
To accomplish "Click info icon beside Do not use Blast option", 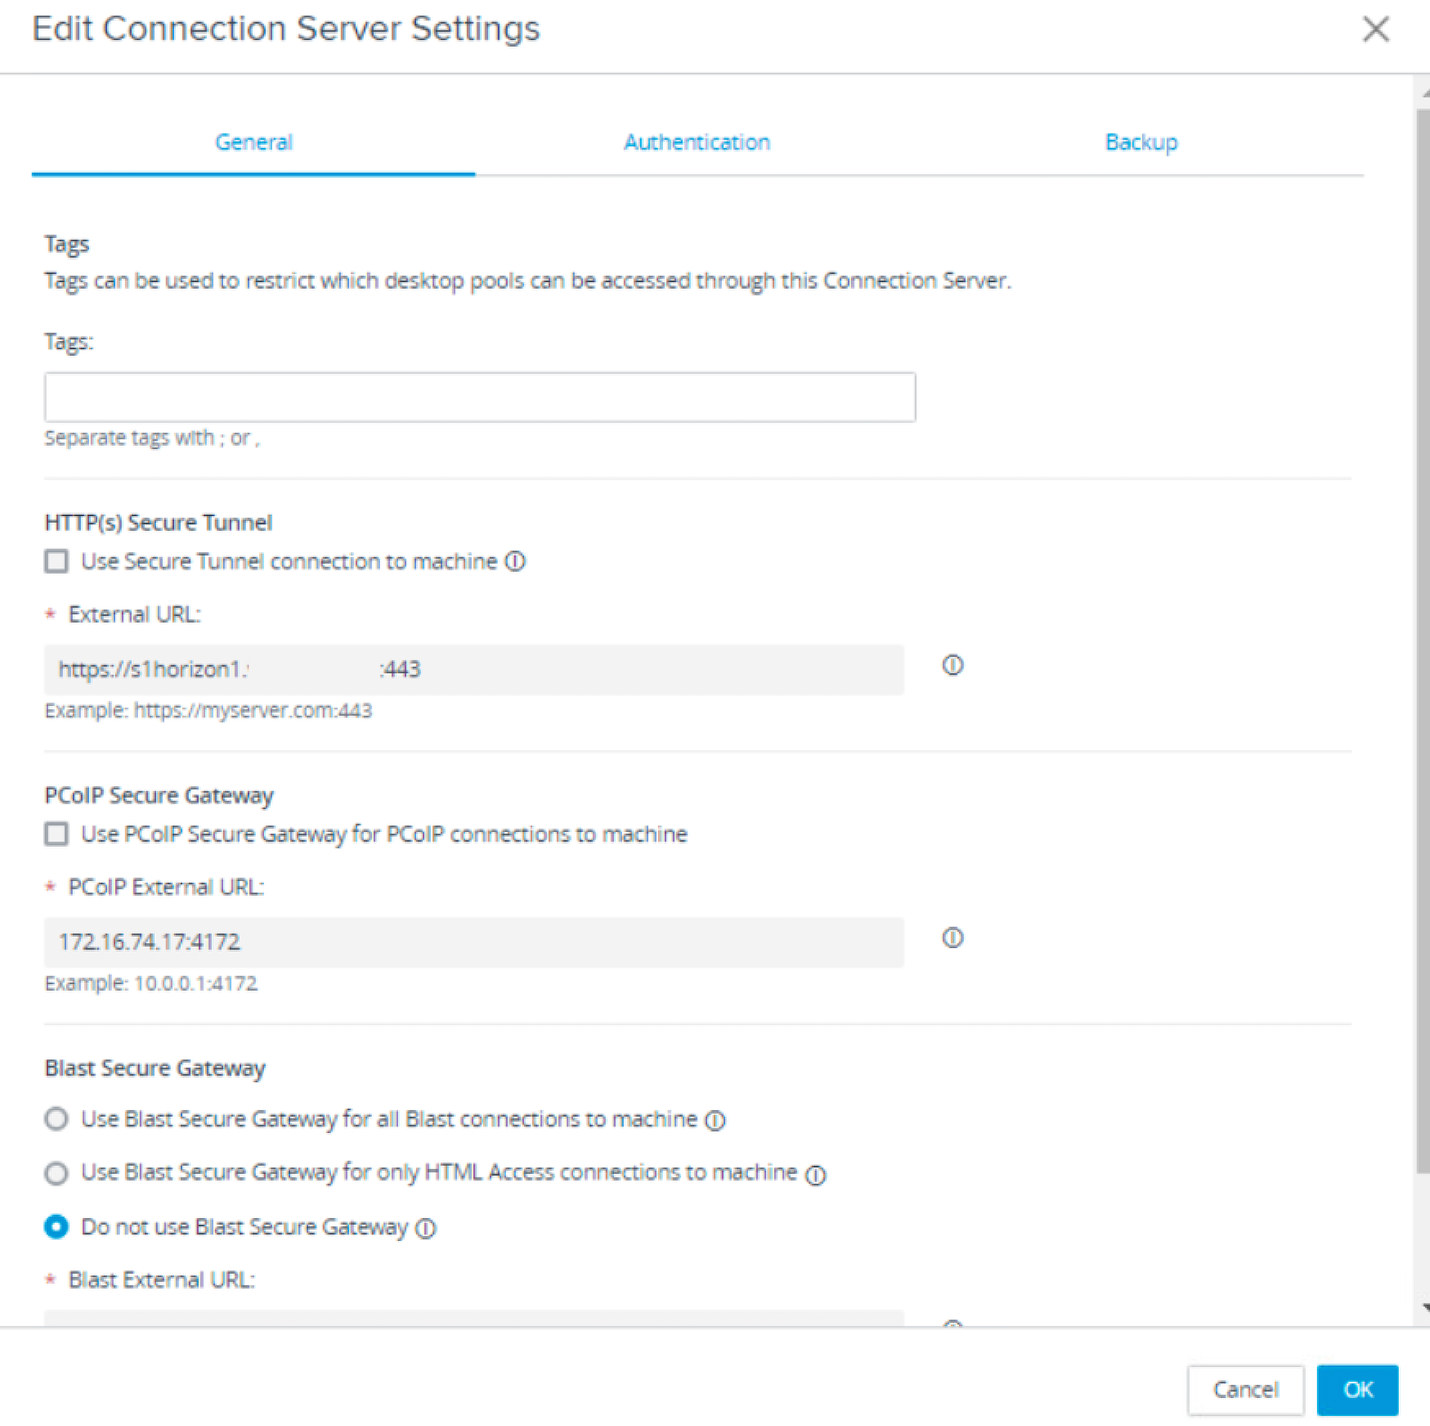I will [x=426, y=1227].
